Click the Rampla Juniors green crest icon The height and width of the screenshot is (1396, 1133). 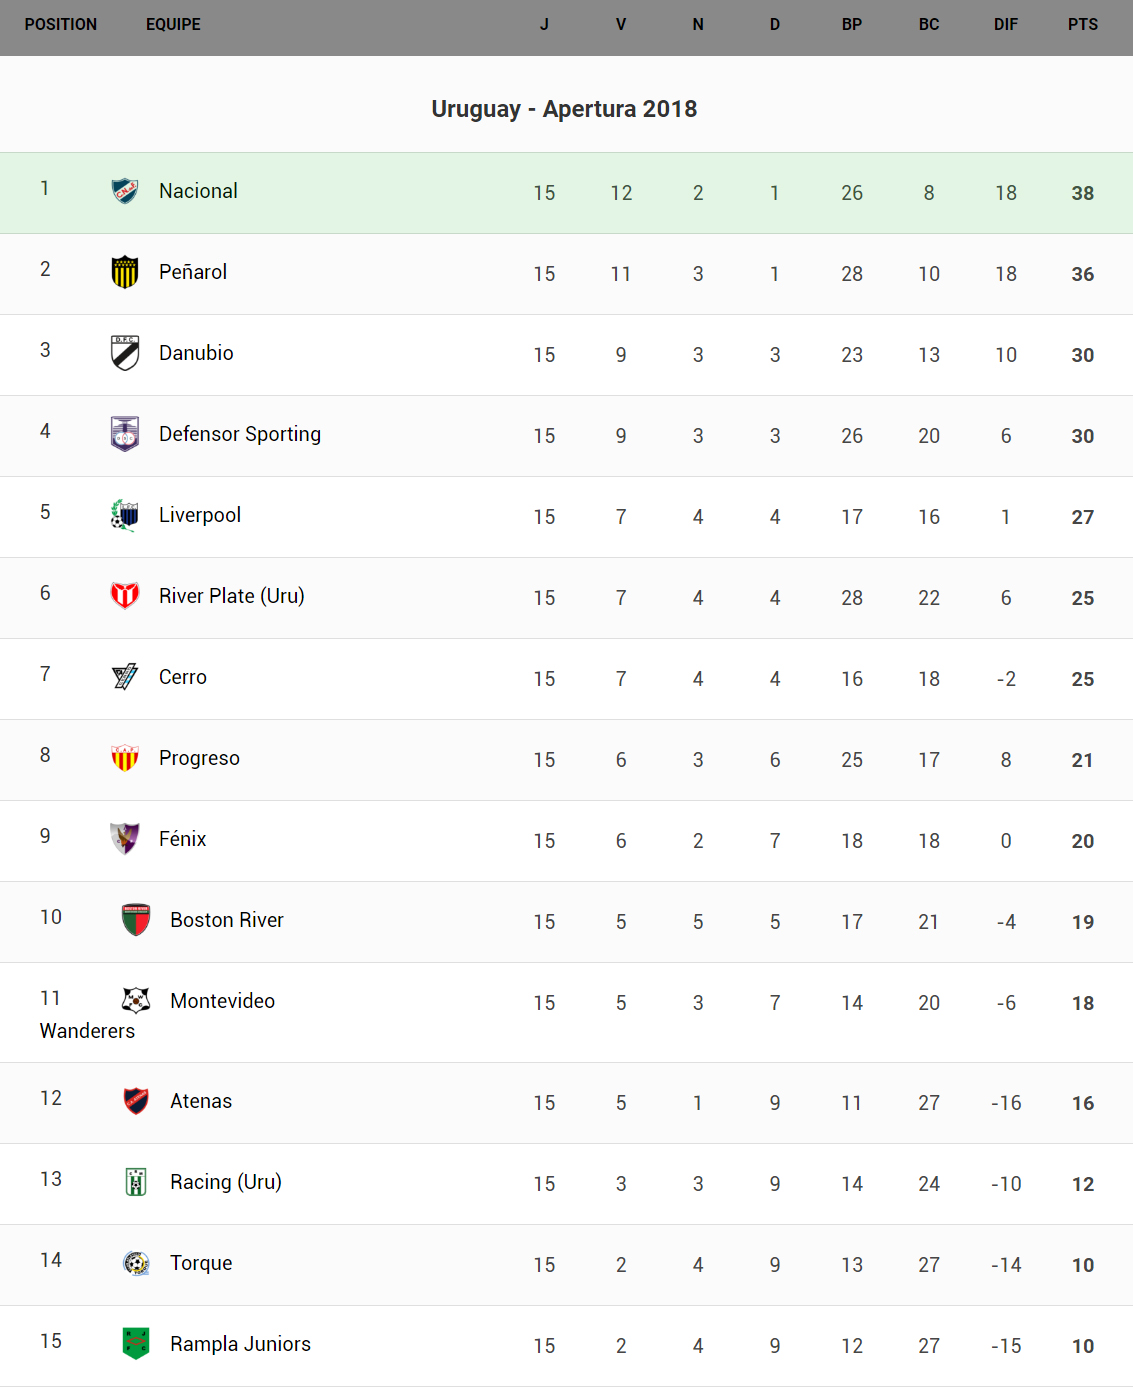tap(136, 1343)
